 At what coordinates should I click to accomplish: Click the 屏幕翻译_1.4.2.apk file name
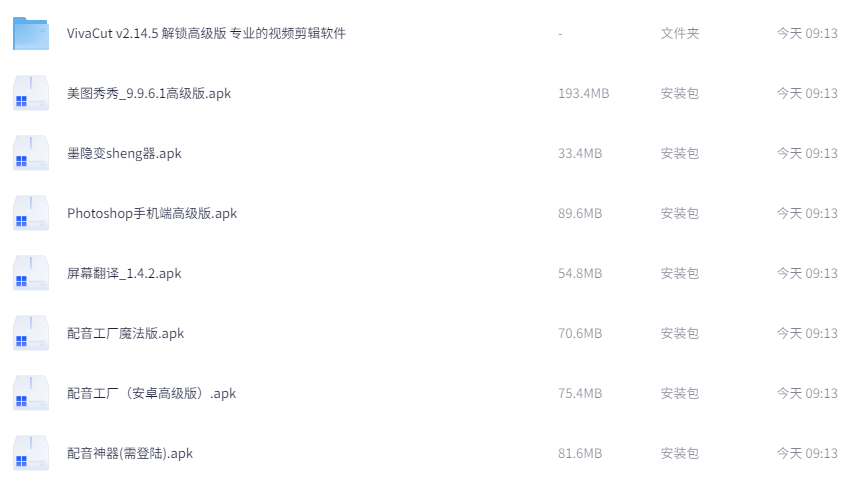pos(124,274)
